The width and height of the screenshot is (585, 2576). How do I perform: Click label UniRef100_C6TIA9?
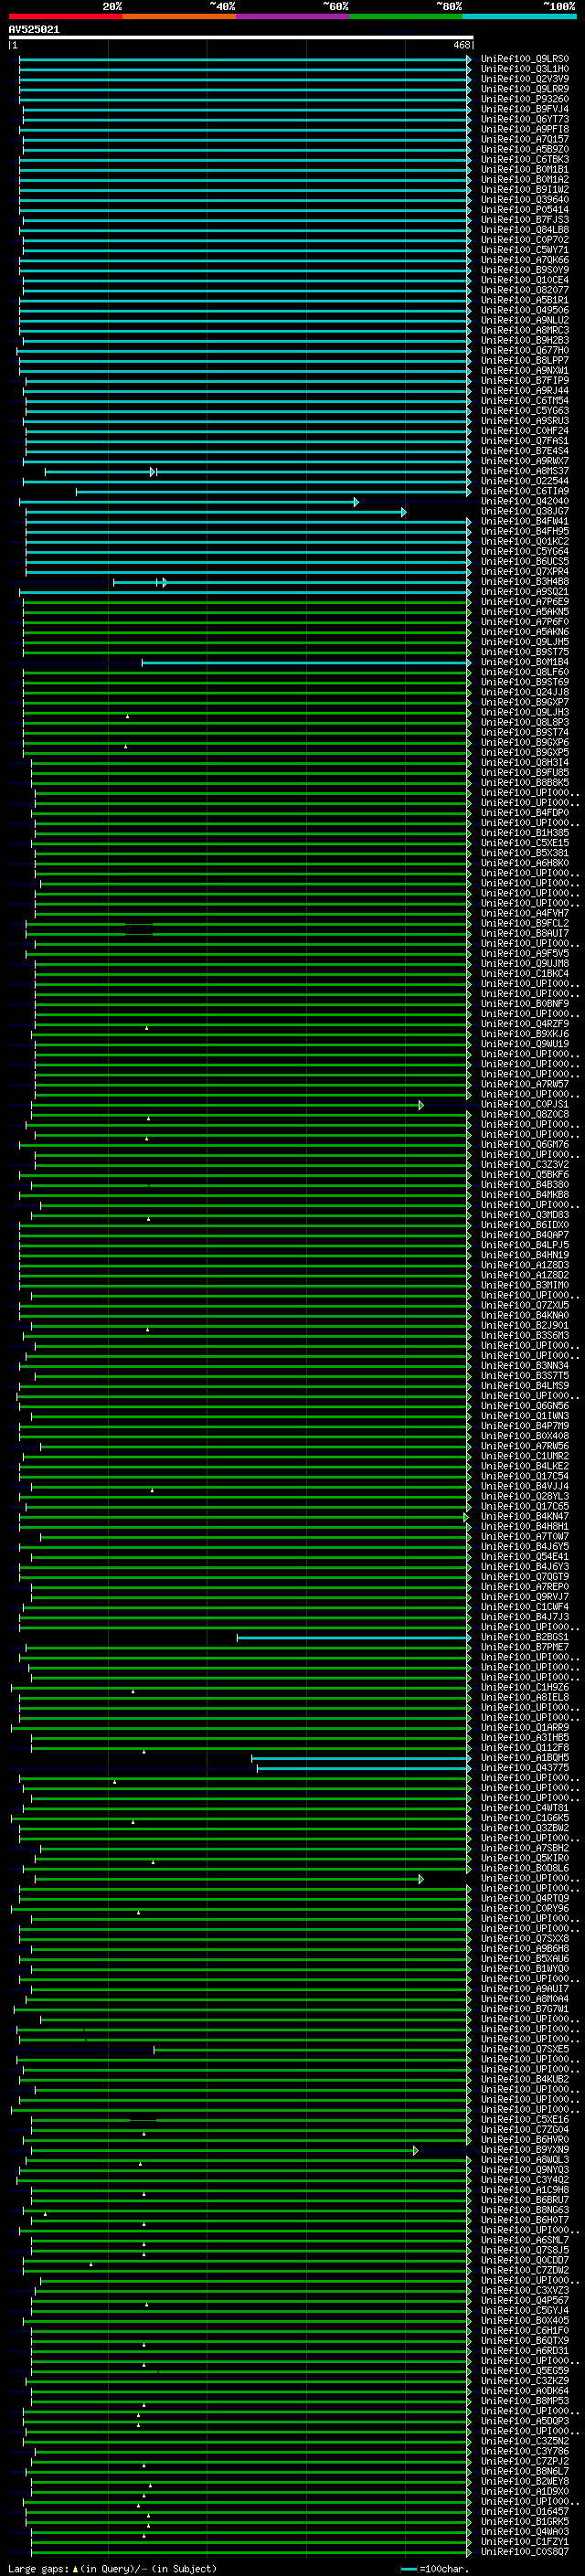525,492
